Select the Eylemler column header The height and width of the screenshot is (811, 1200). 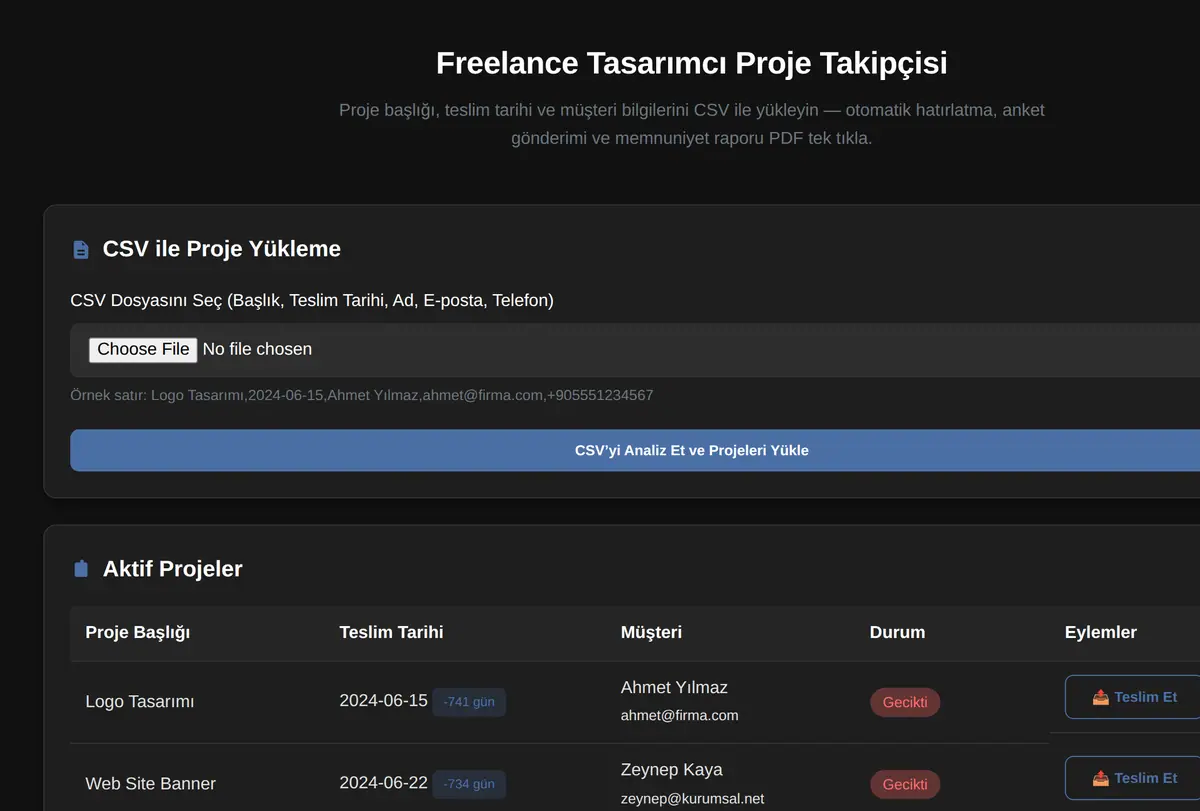tap(1101, 632)
